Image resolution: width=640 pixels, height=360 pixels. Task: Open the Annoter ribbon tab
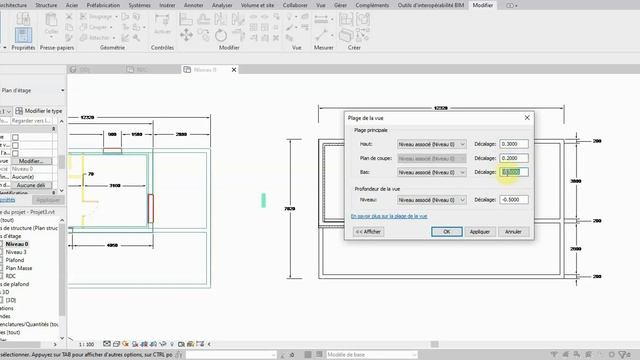(193, 5)
